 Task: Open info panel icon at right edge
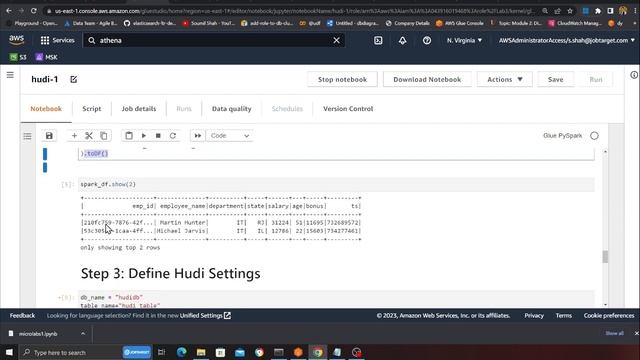pyautogui.click(x=634, y=75)
